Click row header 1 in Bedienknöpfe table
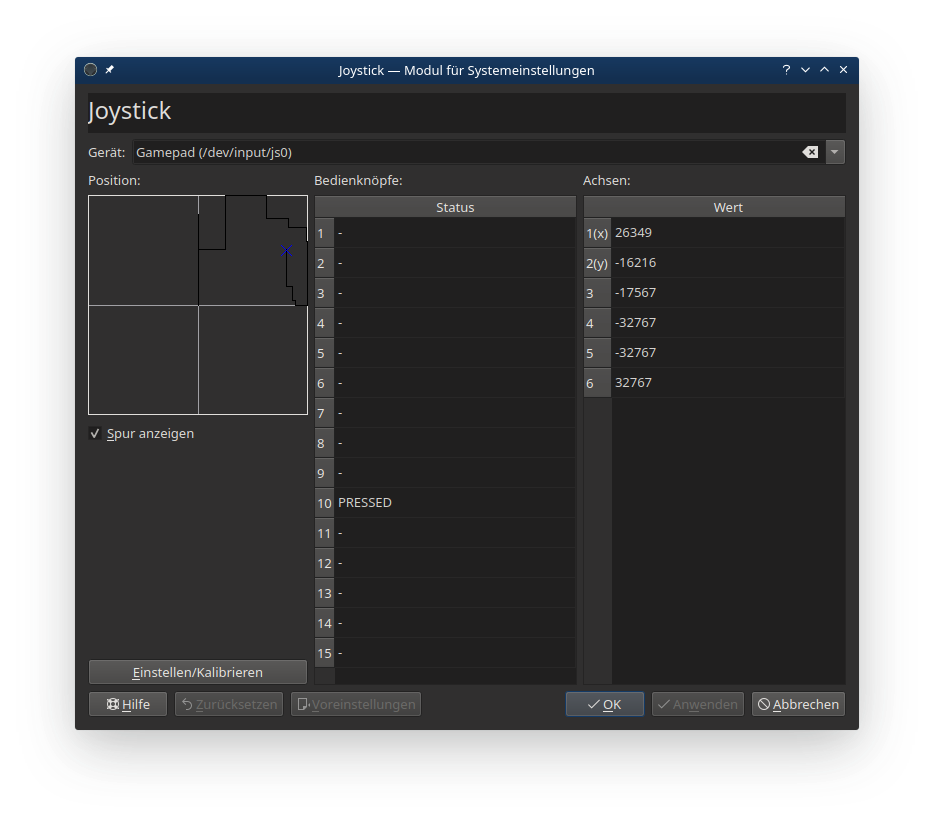The height and width of the screenshot is (823, 934). (x=324, y=233)
